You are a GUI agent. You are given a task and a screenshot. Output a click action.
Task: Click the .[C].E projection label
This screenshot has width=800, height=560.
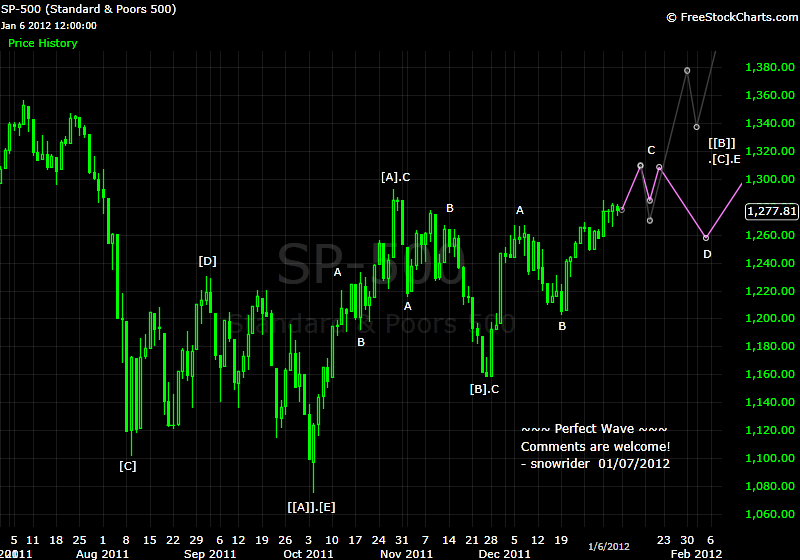coord(724,160)
